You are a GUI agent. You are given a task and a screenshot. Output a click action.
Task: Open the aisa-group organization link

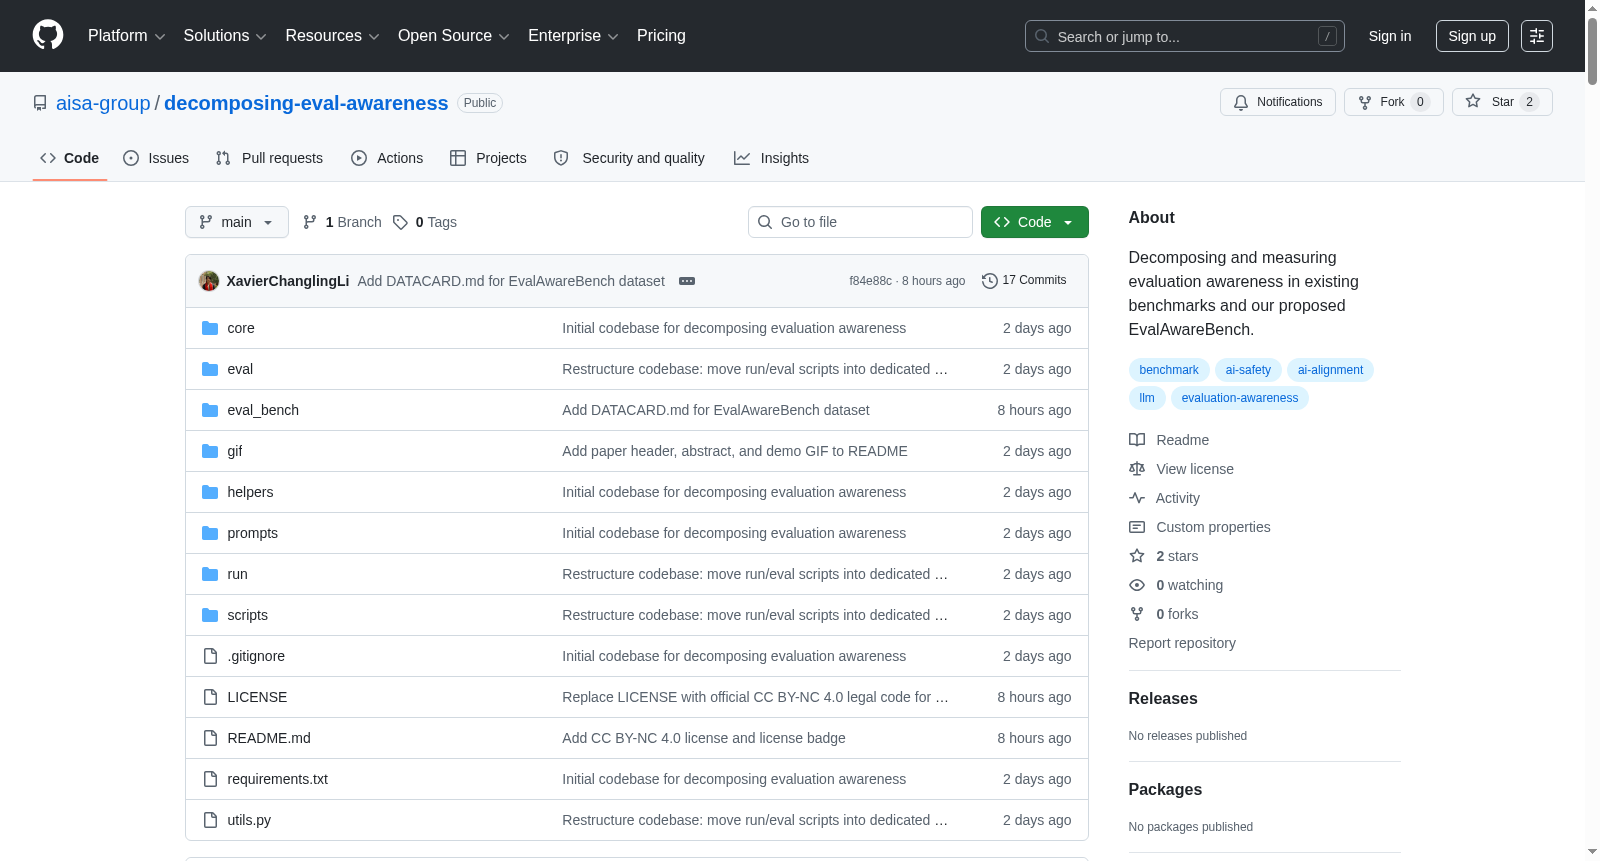tap(103, 103)
